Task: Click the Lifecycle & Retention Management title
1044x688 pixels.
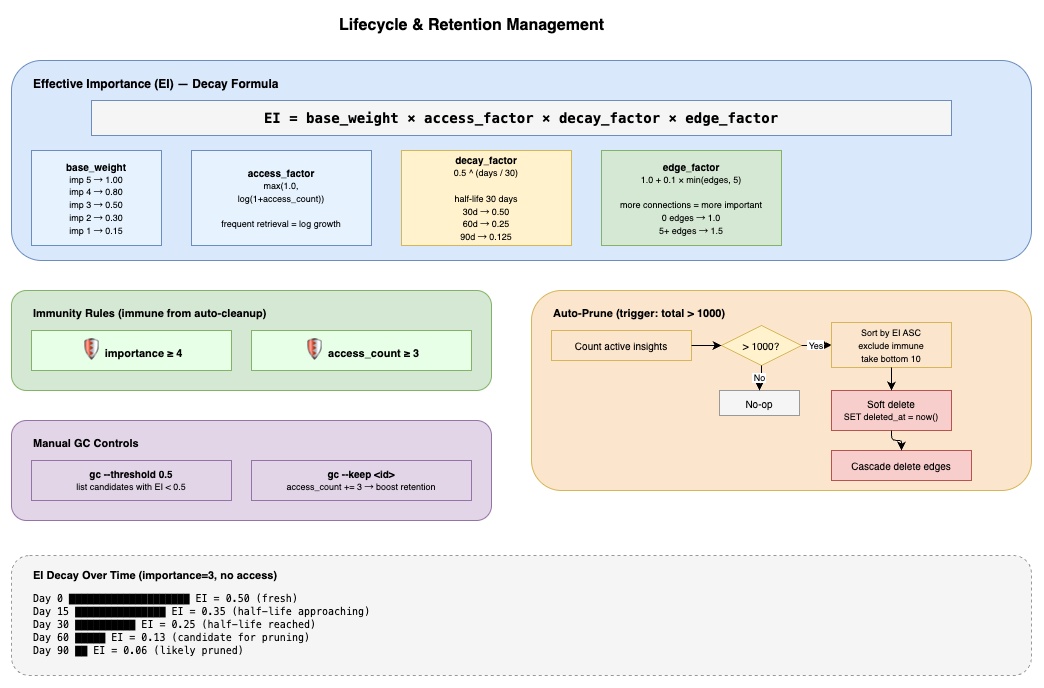Action: (471, 25)
